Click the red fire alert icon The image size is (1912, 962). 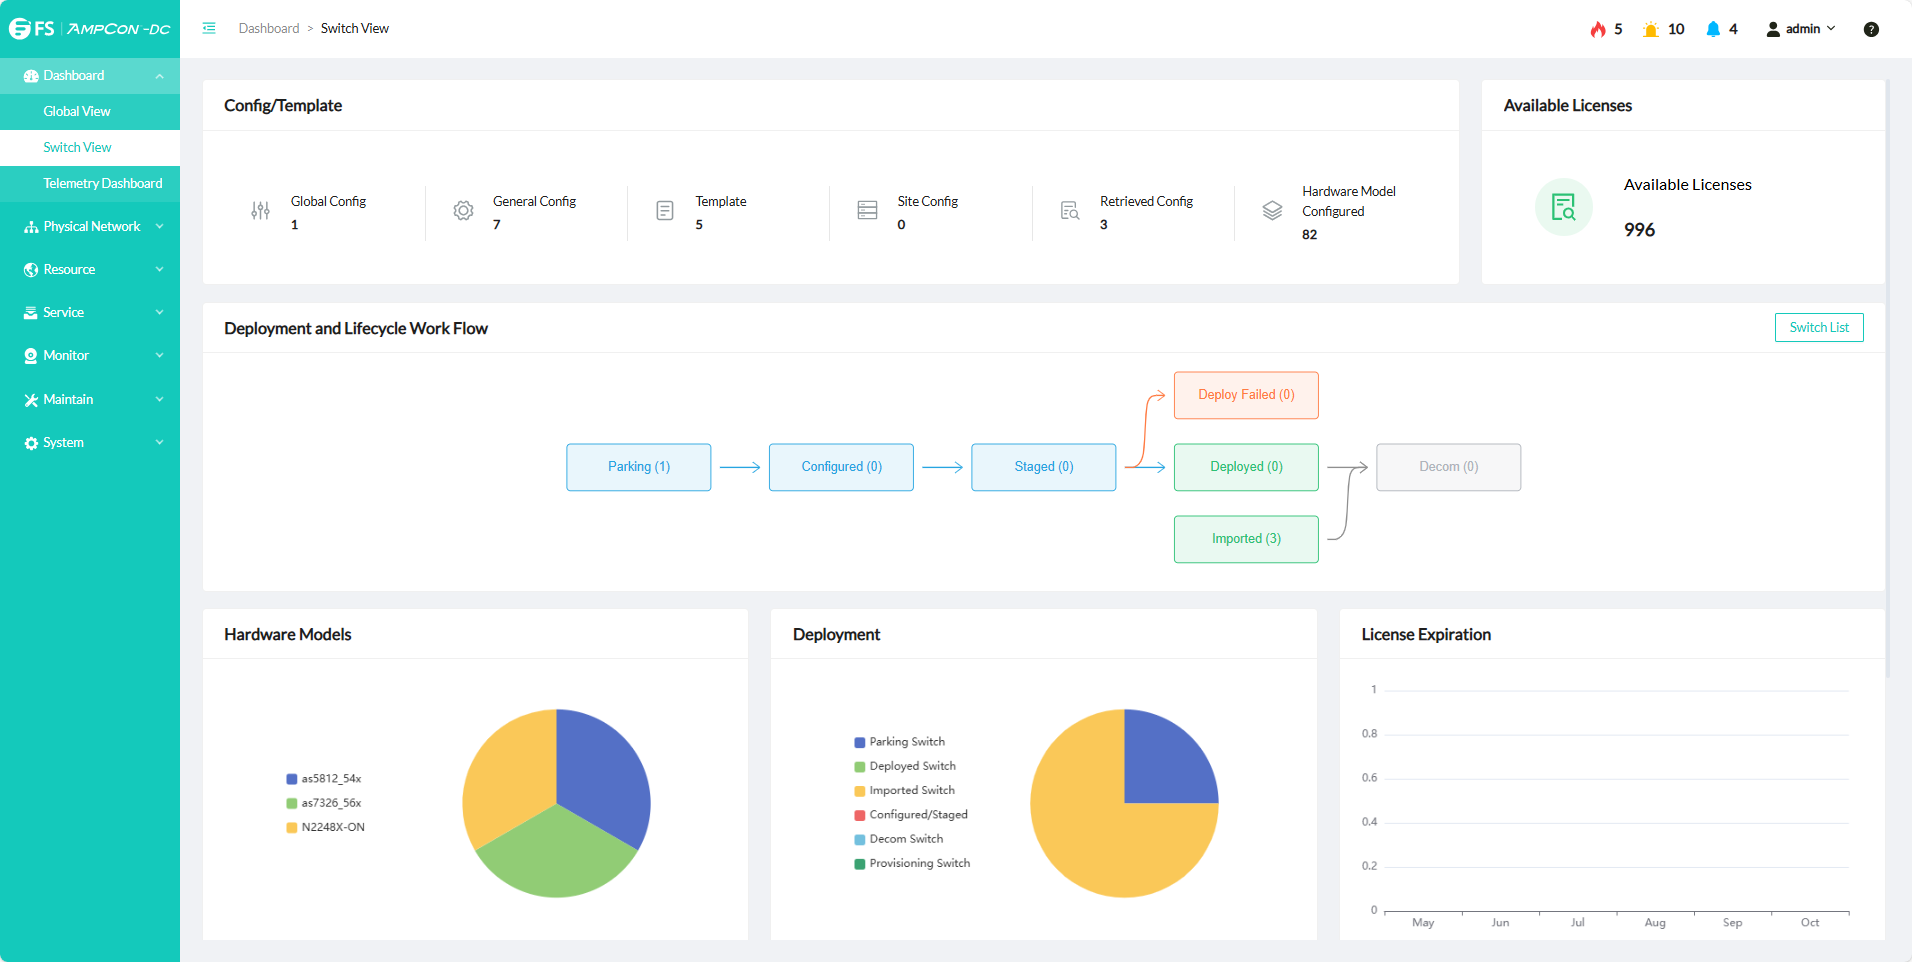click(x=1597, y=29)
